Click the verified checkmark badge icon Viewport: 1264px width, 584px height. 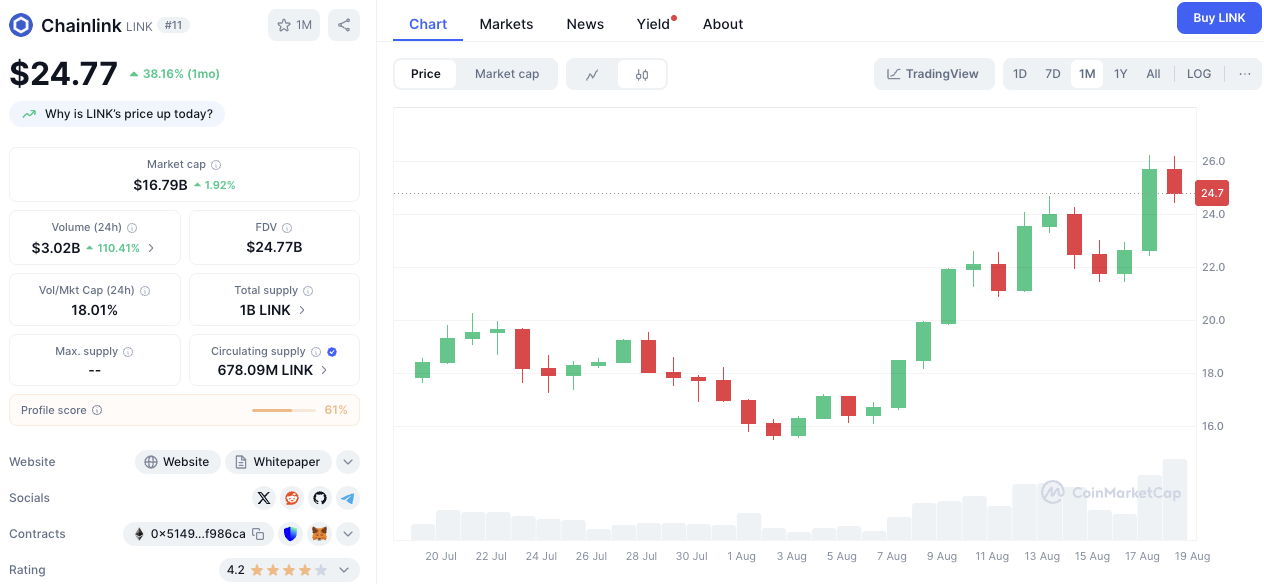tap(332, 352)
